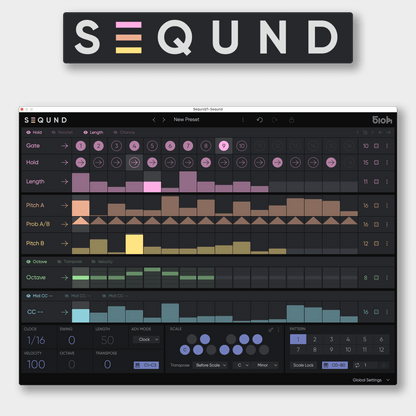The height and width of the screenshot is (416, 416).
Task: Switch to the Transpose lane tab
Action: point(70,262)
